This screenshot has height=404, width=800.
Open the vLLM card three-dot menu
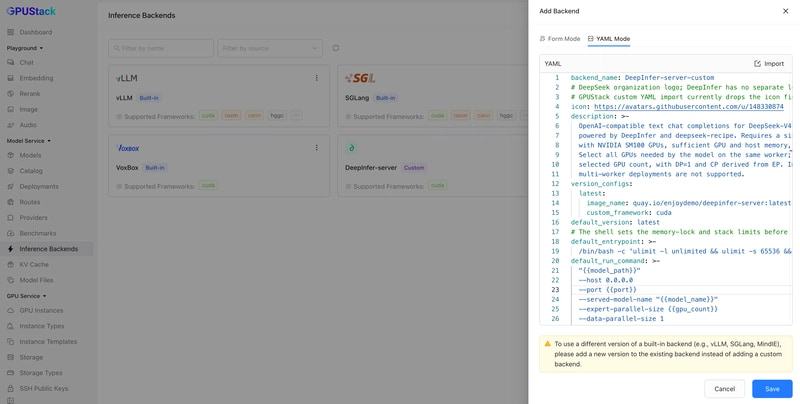[316, 78]
